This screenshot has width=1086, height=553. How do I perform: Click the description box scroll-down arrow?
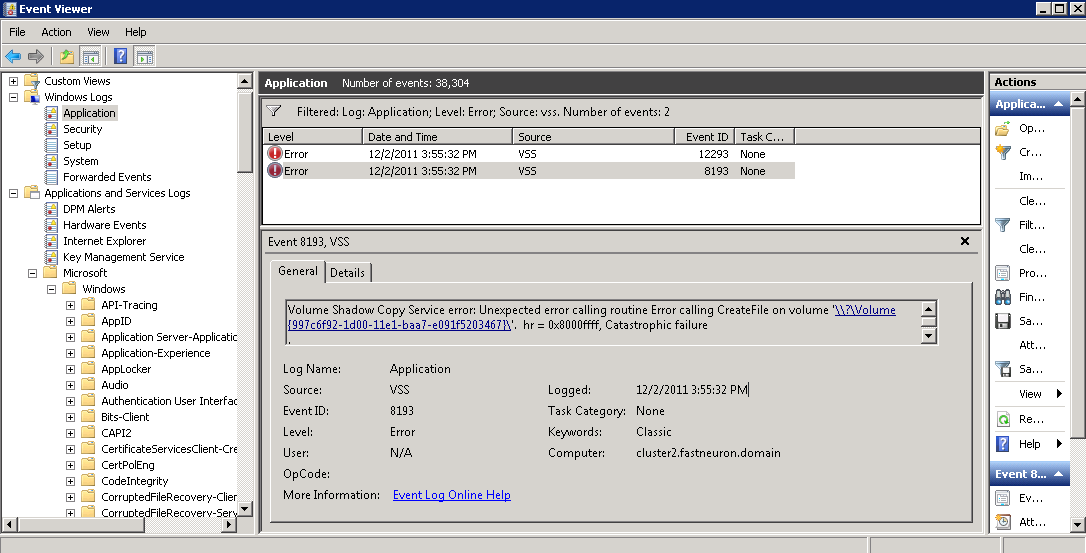pos(929,336)
